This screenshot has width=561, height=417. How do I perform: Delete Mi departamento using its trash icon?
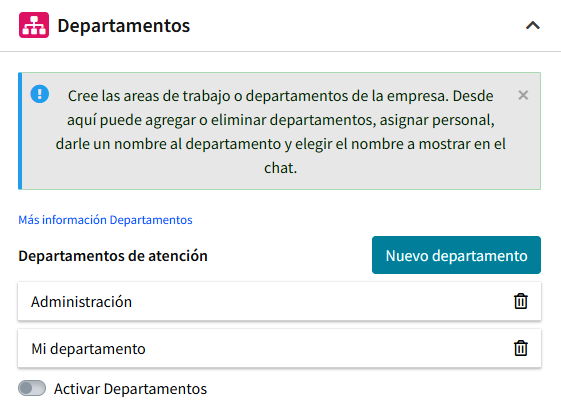[521, 348]
